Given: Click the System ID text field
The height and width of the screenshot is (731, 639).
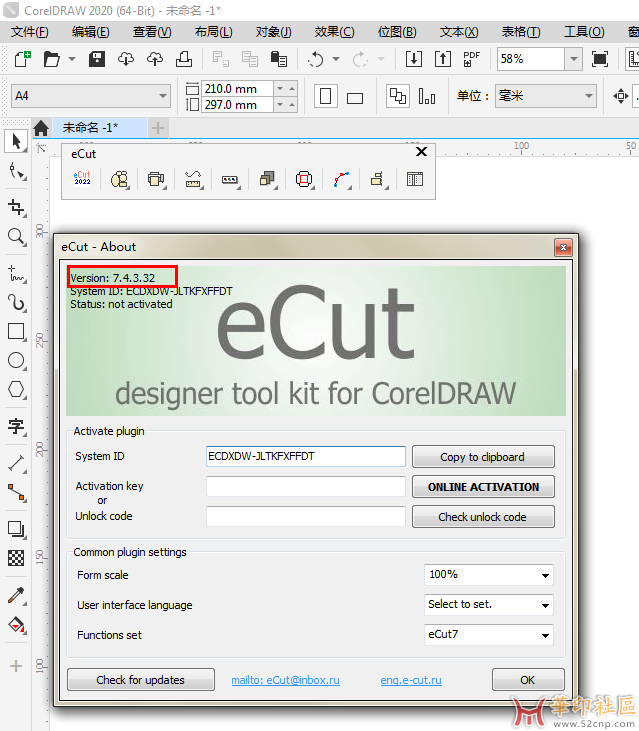Looking at the screenshot, I should (x=306, y=456).
